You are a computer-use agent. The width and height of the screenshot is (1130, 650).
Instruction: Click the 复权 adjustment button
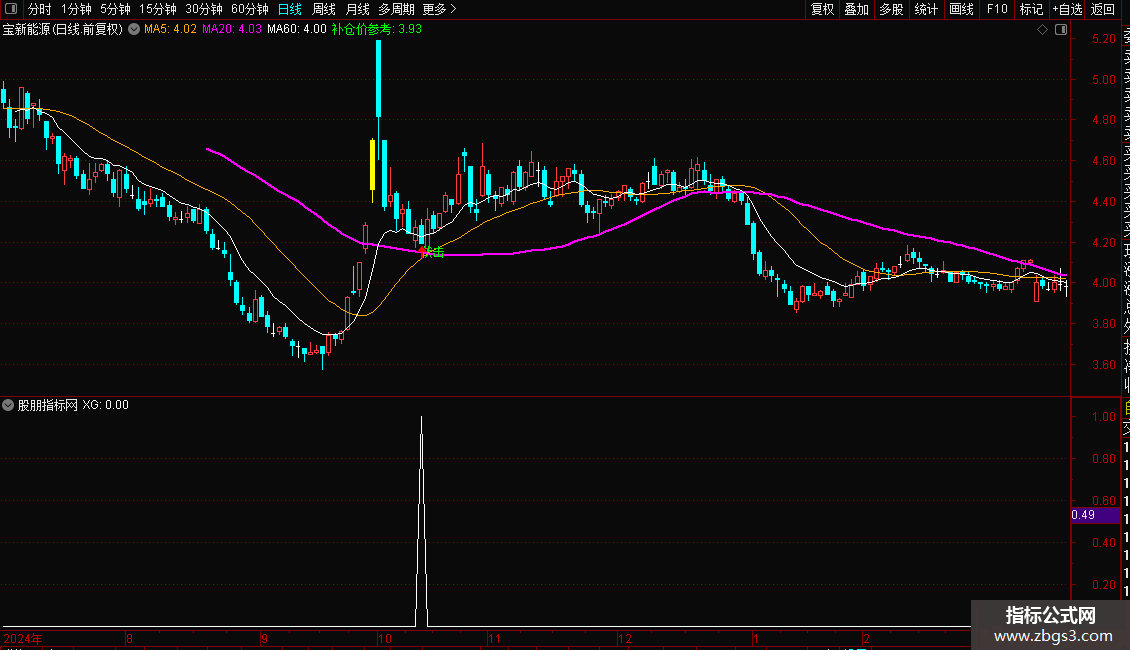click(822, 9)
